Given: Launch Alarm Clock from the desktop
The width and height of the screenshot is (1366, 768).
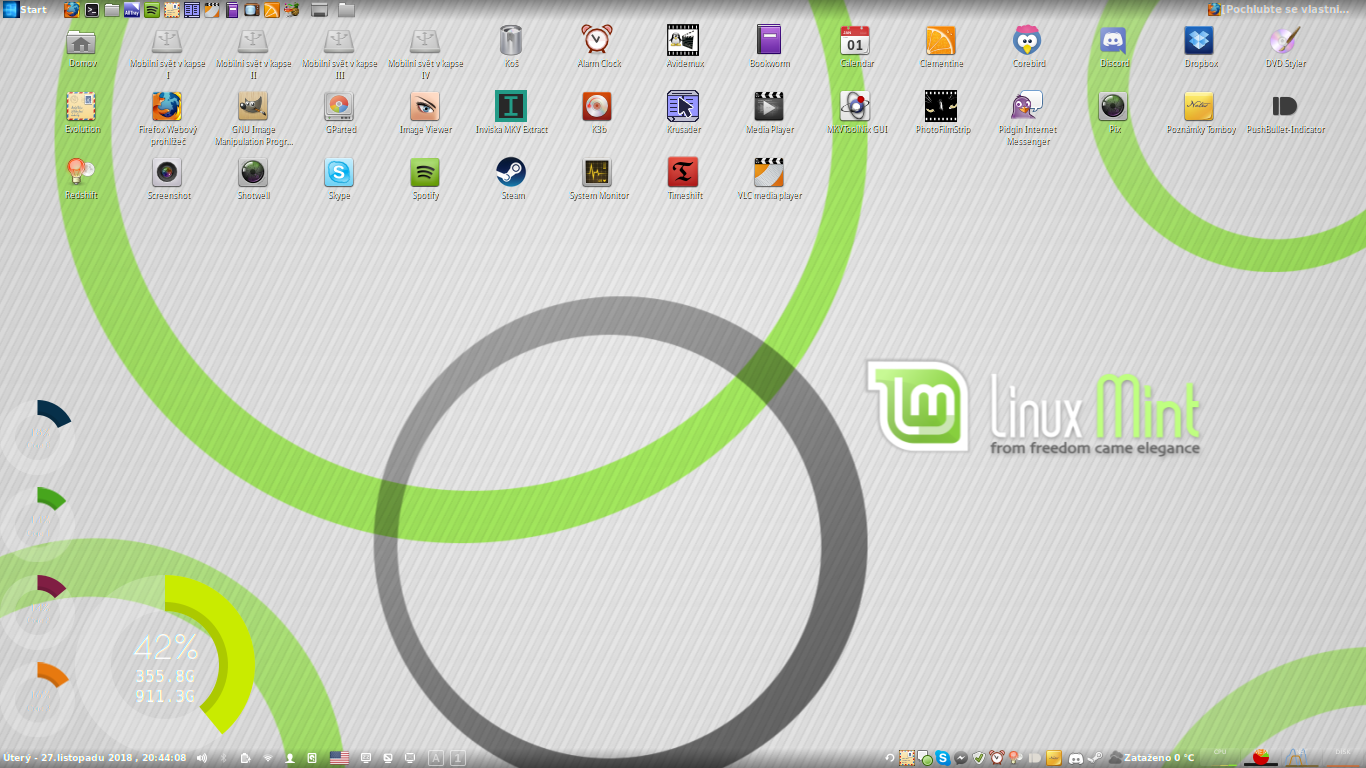Looking at the screenshot, I should 598,48.
